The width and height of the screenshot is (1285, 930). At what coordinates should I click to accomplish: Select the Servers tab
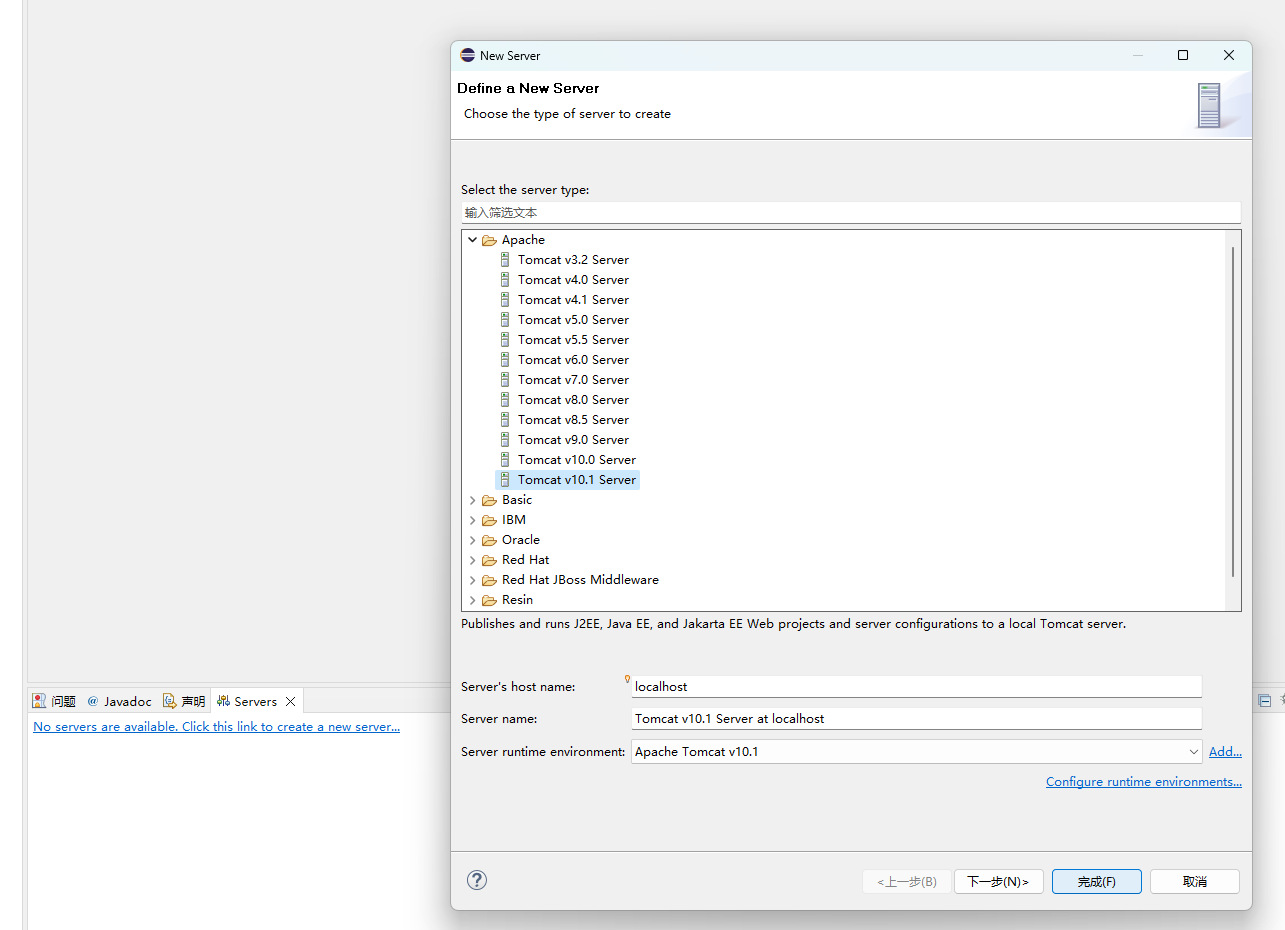click(x=247, y=701)
